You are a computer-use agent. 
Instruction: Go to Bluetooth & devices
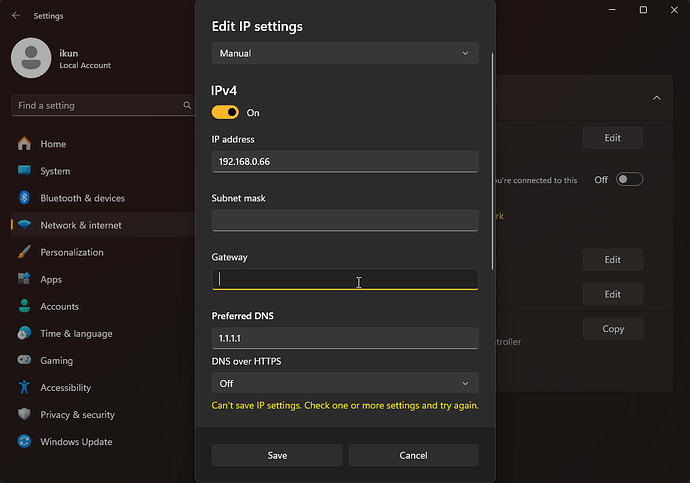(103, 198)
